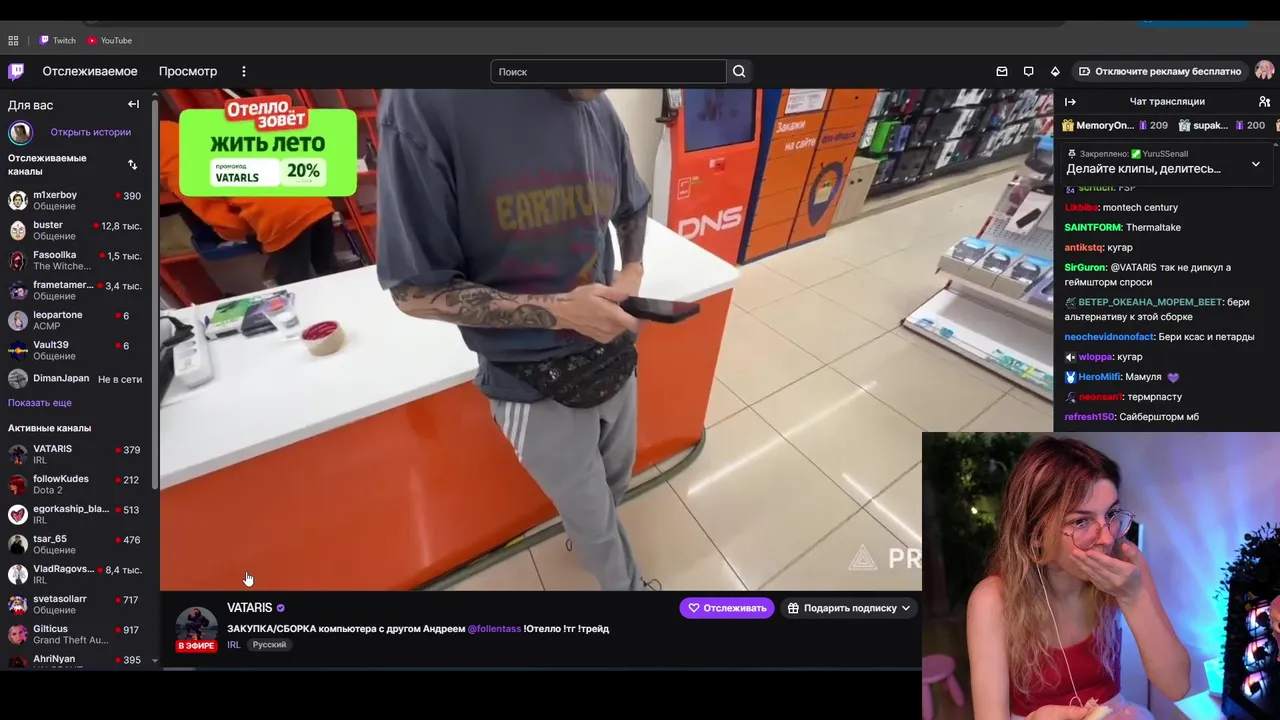
Task: Click the В ЭФИРЕ live badge
Action: 196,646
